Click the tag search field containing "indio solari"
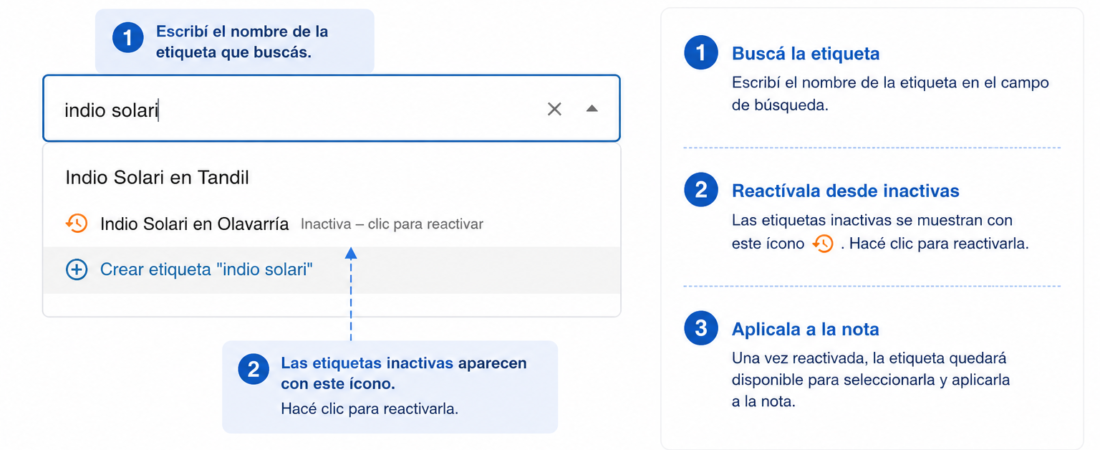The height and width of the screenshot is (450, 1100). click(331, 108)
